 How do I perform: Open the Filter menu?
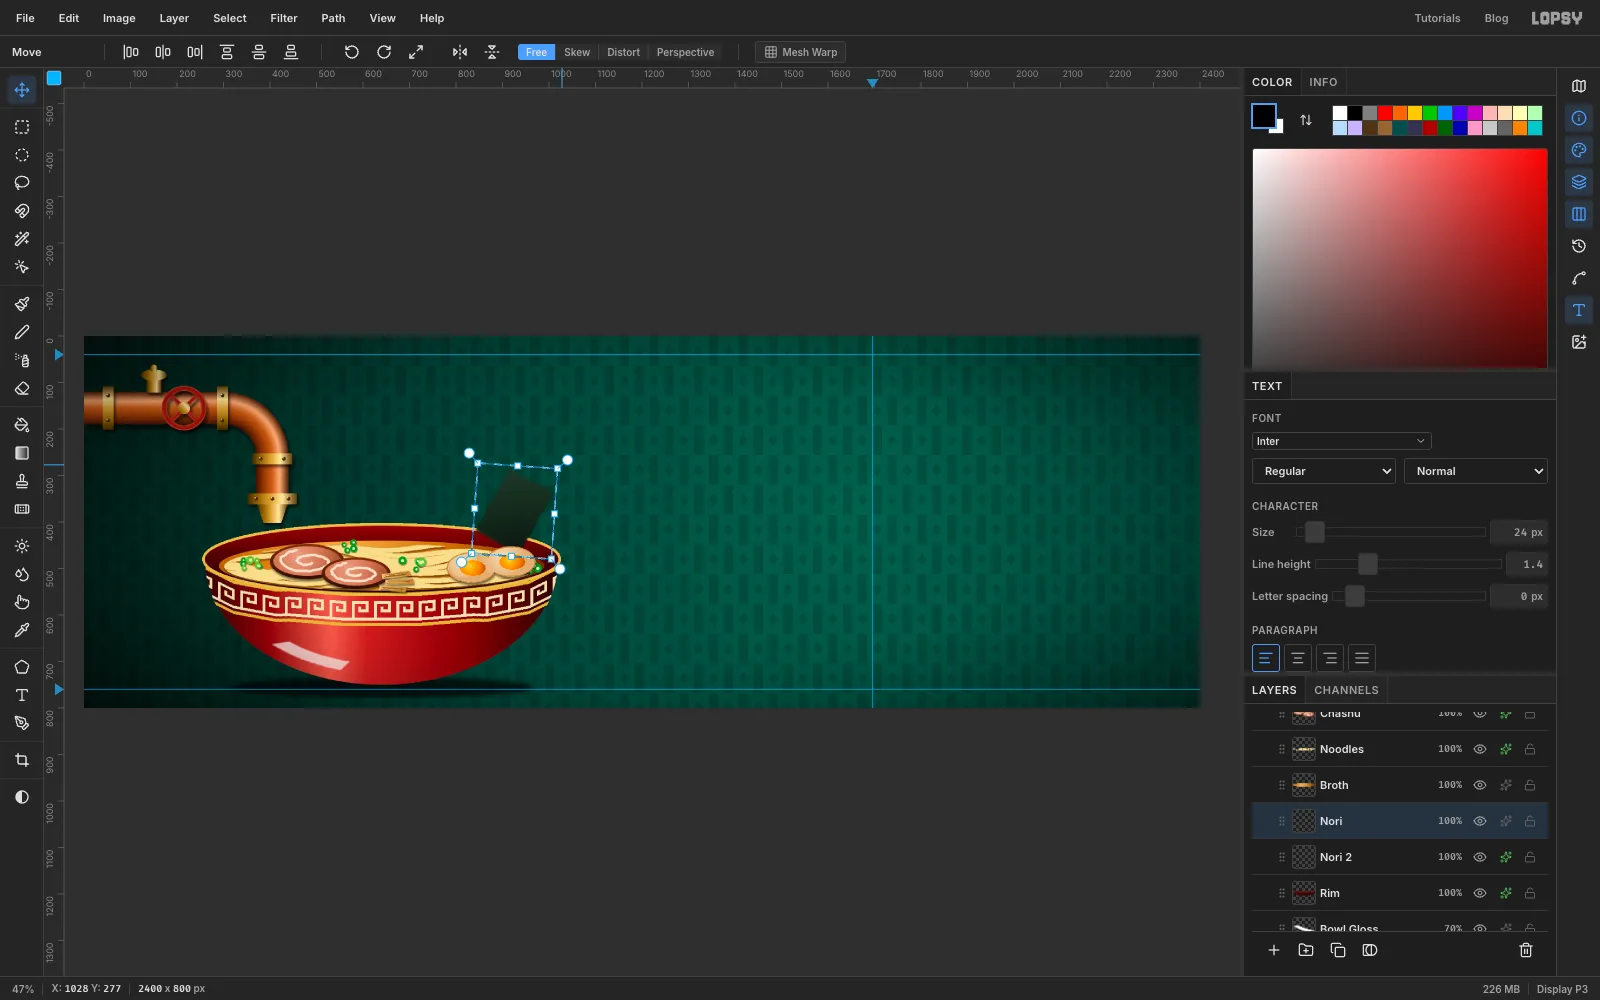click(x=284, y=18)
